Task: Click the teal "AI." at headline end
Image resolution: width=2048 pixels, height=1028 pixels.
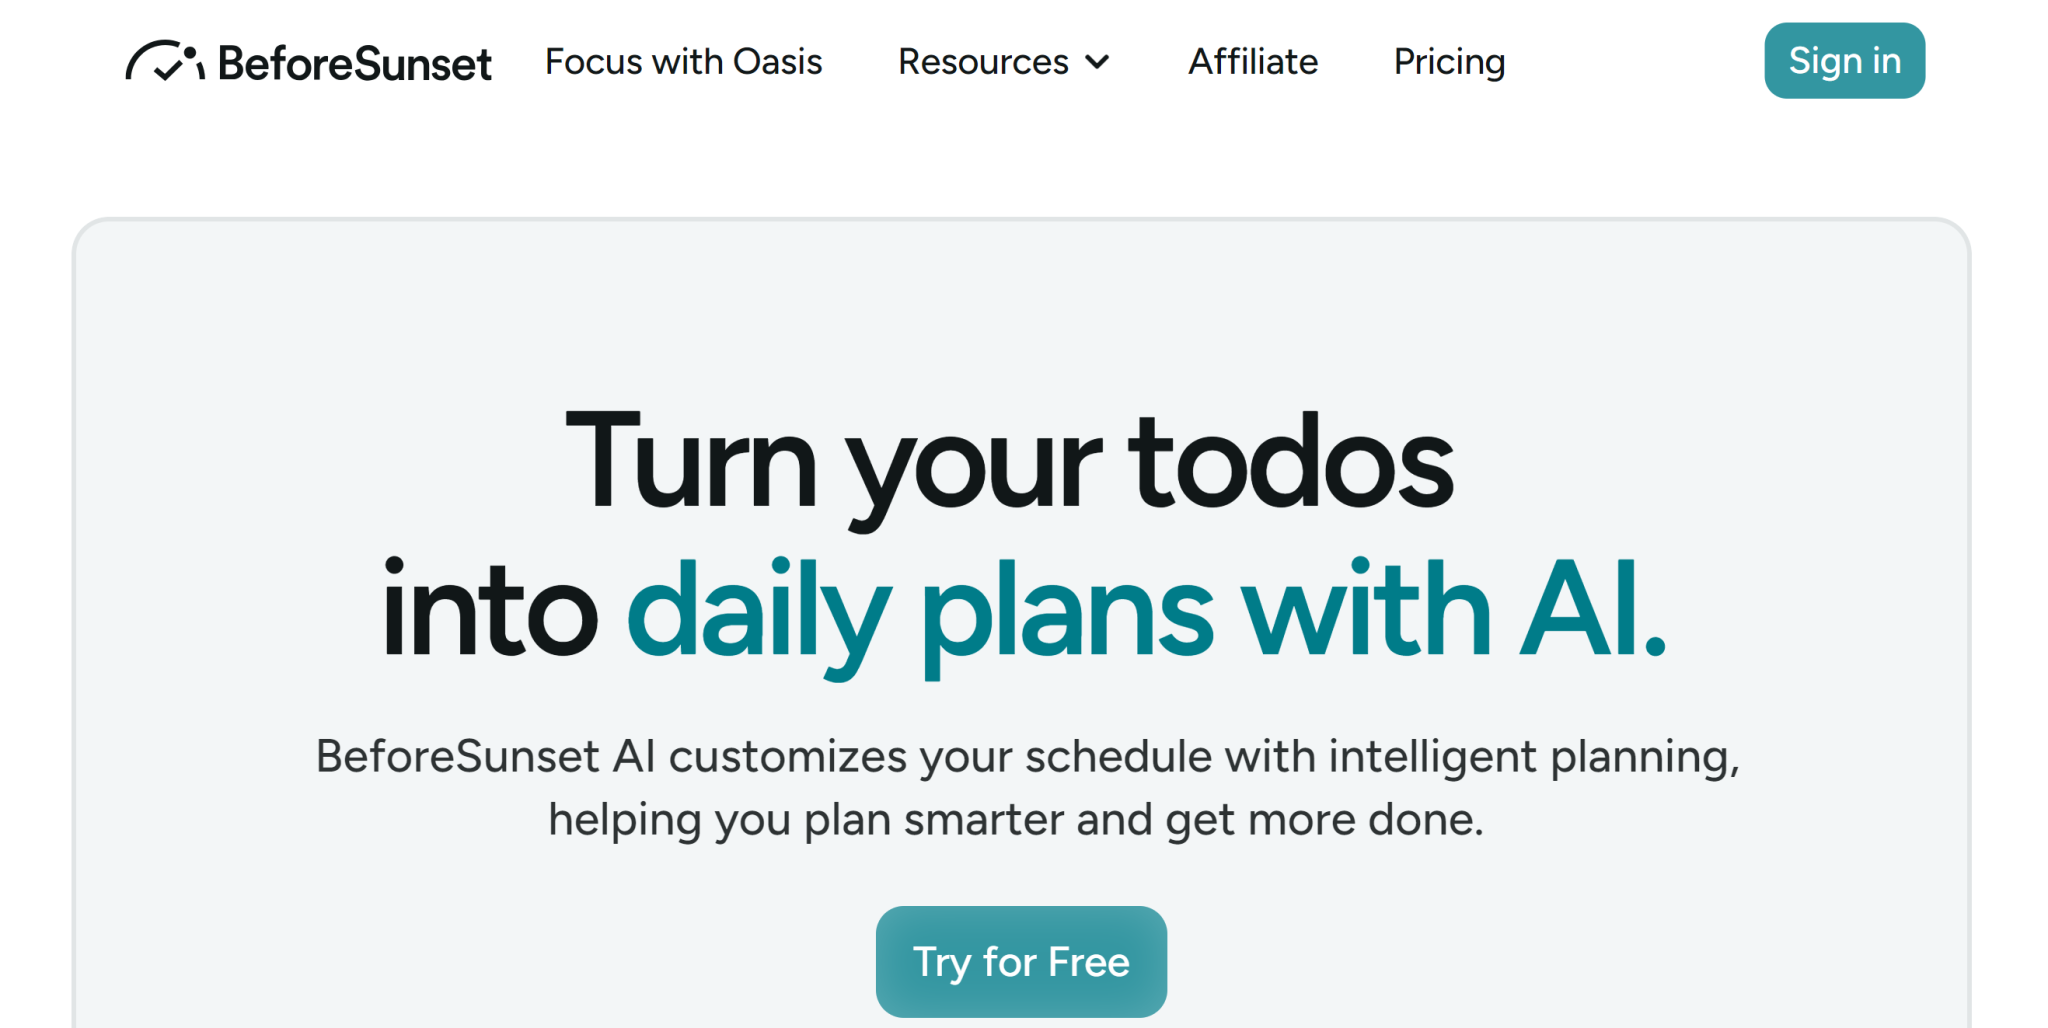Action: [1592, 610]
